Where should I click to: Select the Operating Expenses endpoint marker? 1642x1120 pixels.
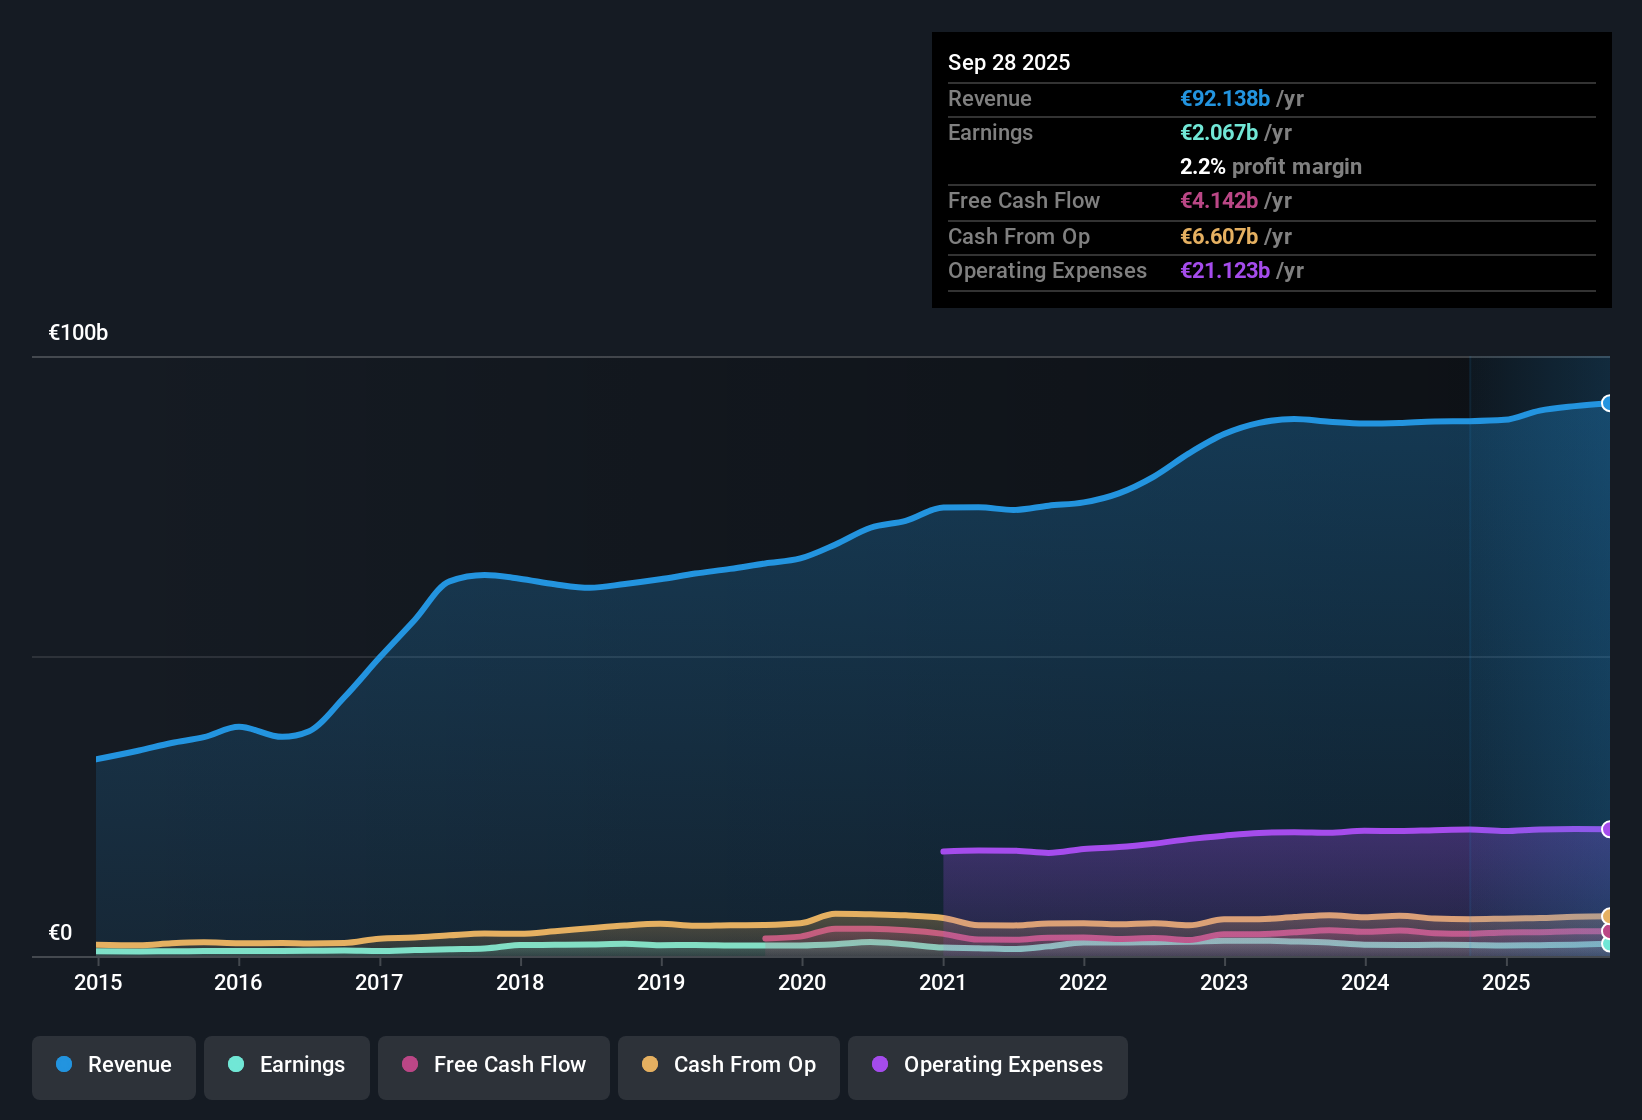point(1608,828)
